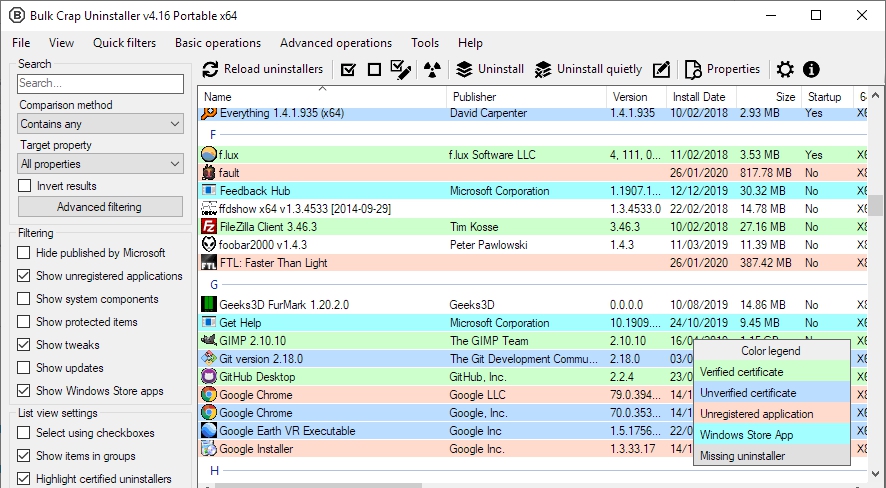Screen dimensions: 886x488
Task: Click the GitHub Desktop icon
Action: 209,377
